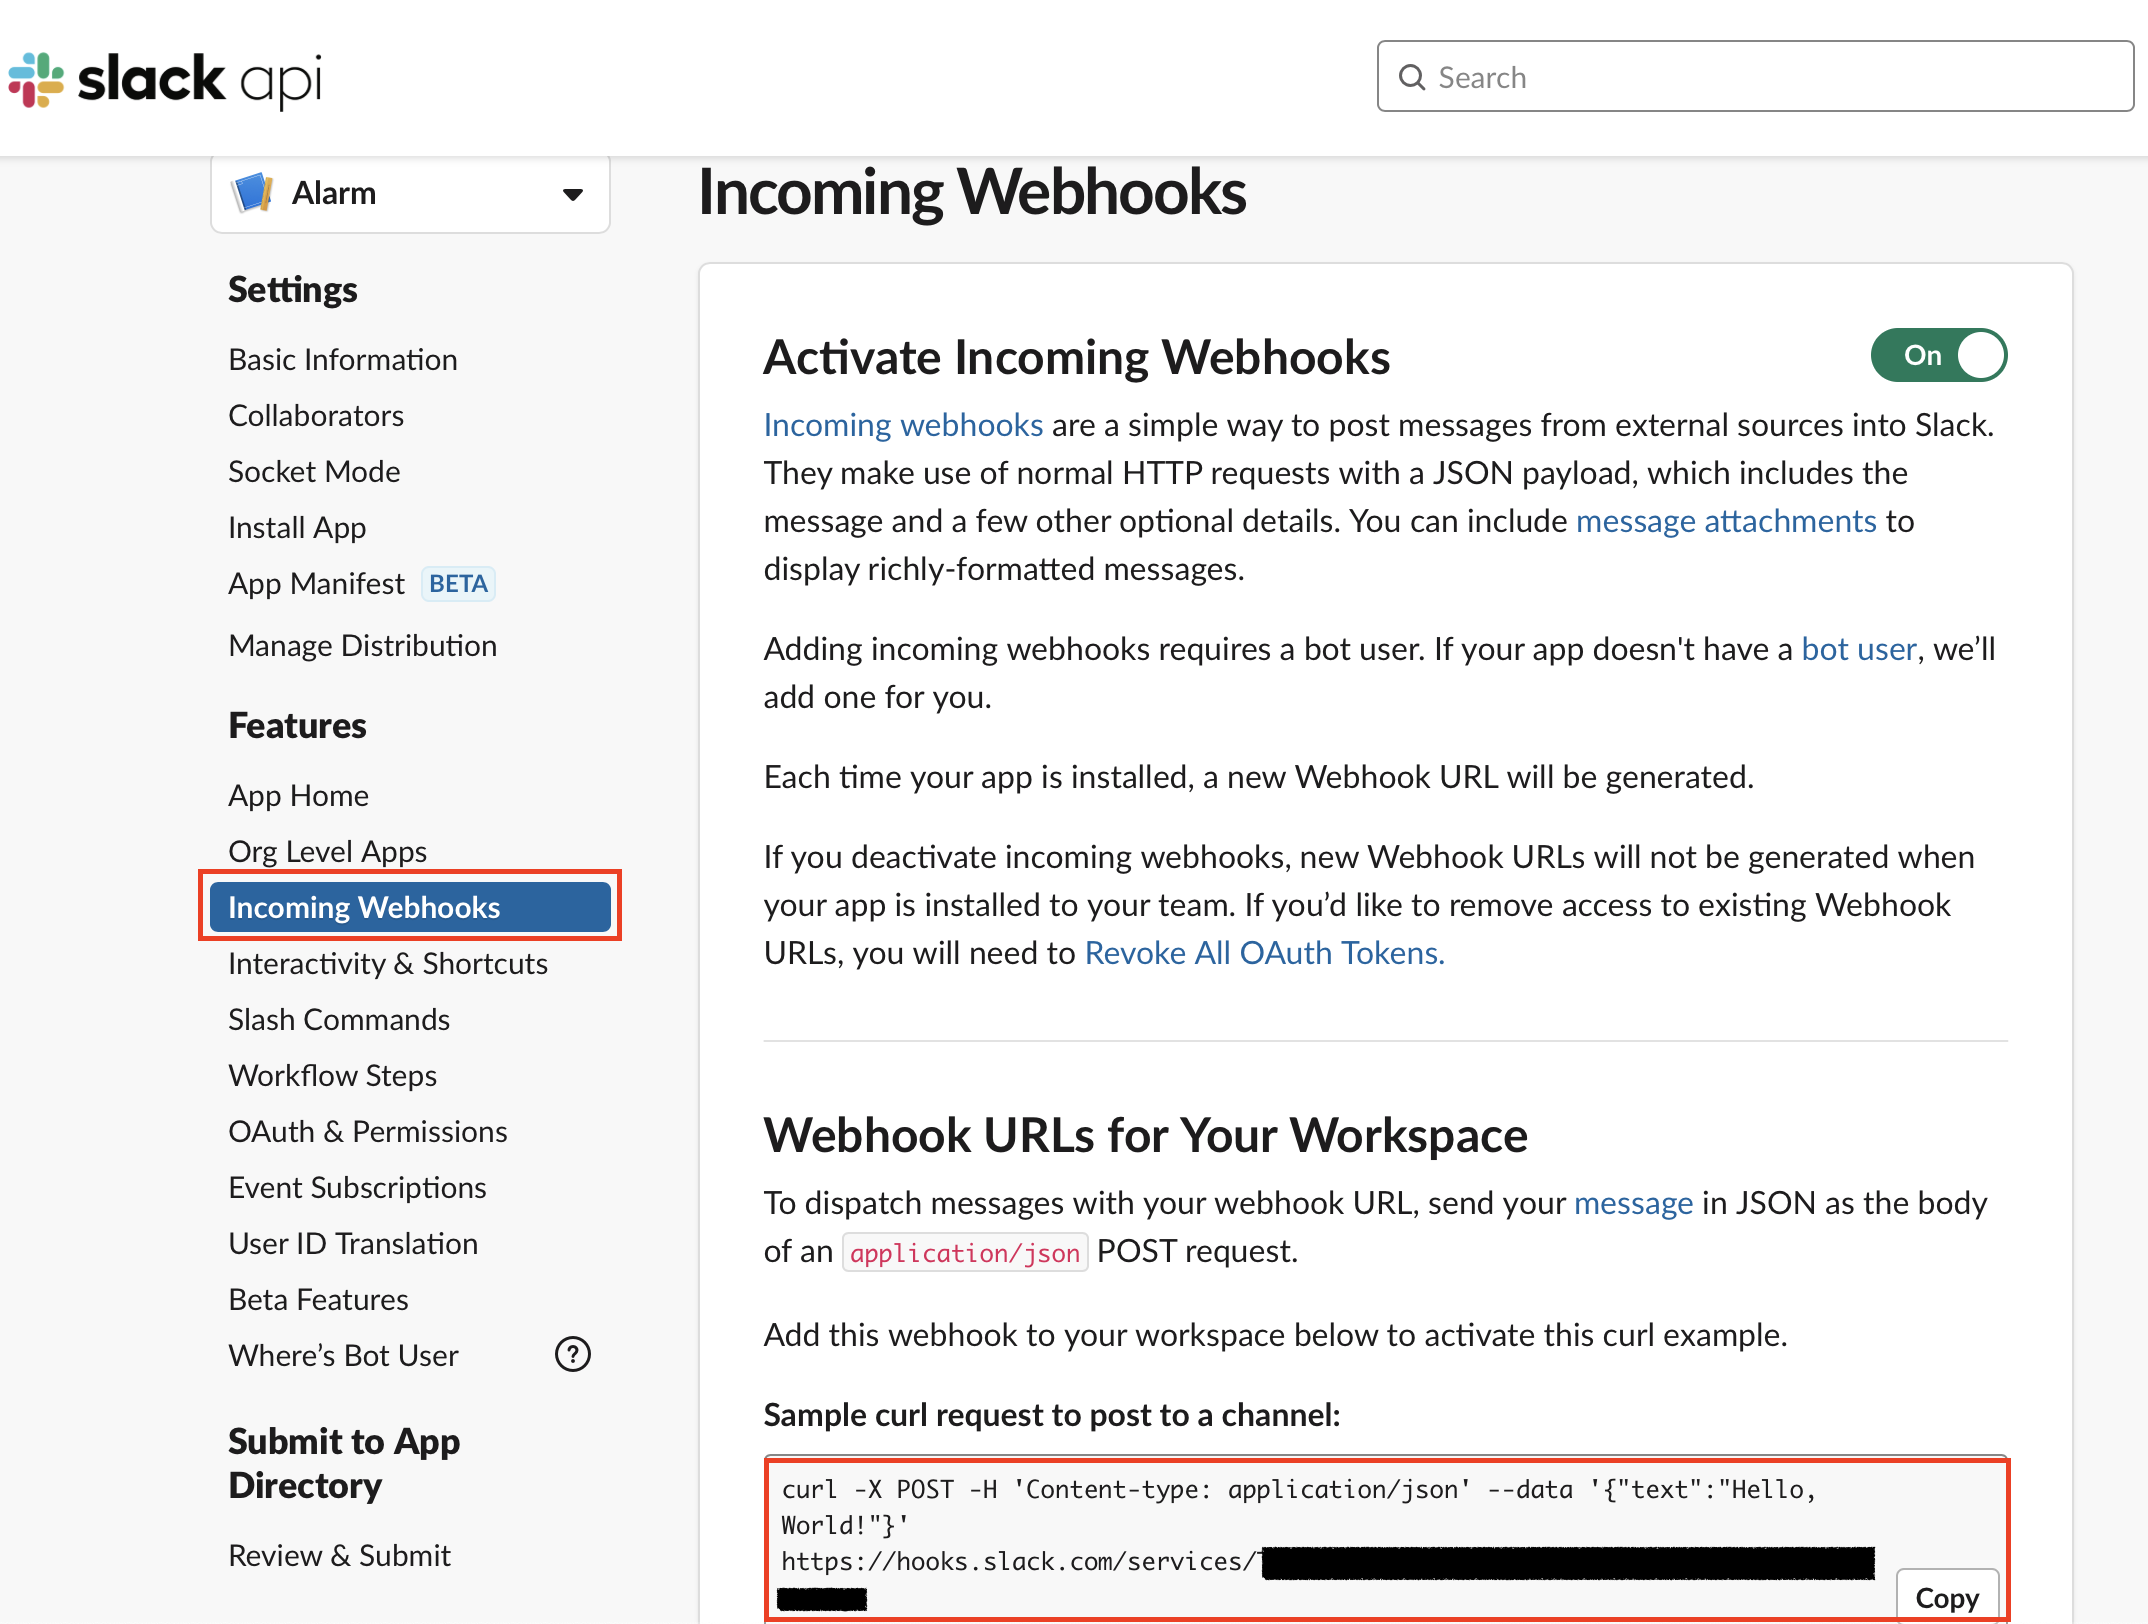Open Review & Submit page

click(339, 1555)
